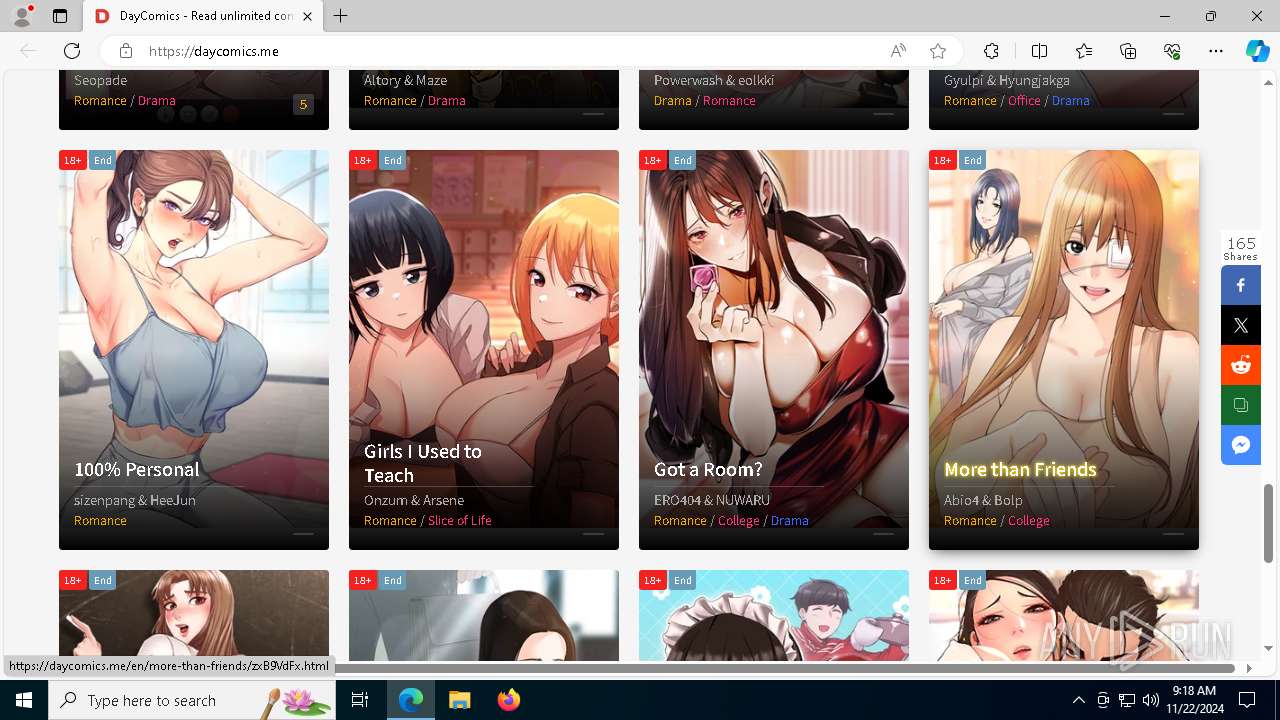The image size is (1280, 720).
Task: Launch Copilot sidebar
Action: click(1257, 51)
